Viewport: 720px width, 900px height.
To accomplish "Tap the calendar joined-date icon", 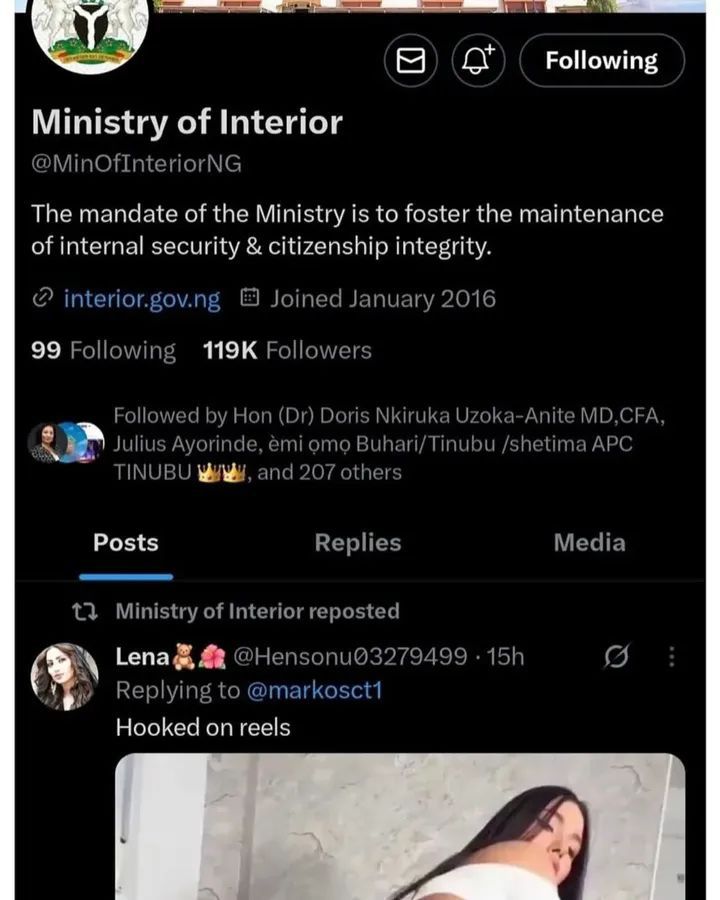I will tap(251, 298).
